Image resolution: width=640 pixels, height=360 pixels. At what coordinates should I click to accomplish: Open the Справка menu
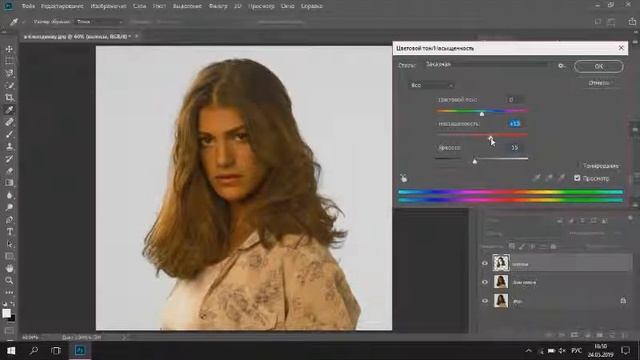[312, 6]
